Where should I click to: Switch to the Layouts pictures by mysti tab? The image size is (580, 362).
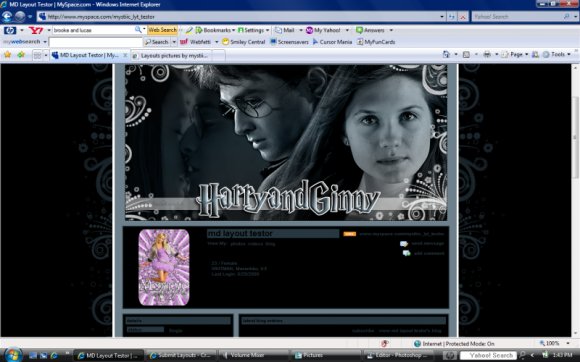coord(171,55)
